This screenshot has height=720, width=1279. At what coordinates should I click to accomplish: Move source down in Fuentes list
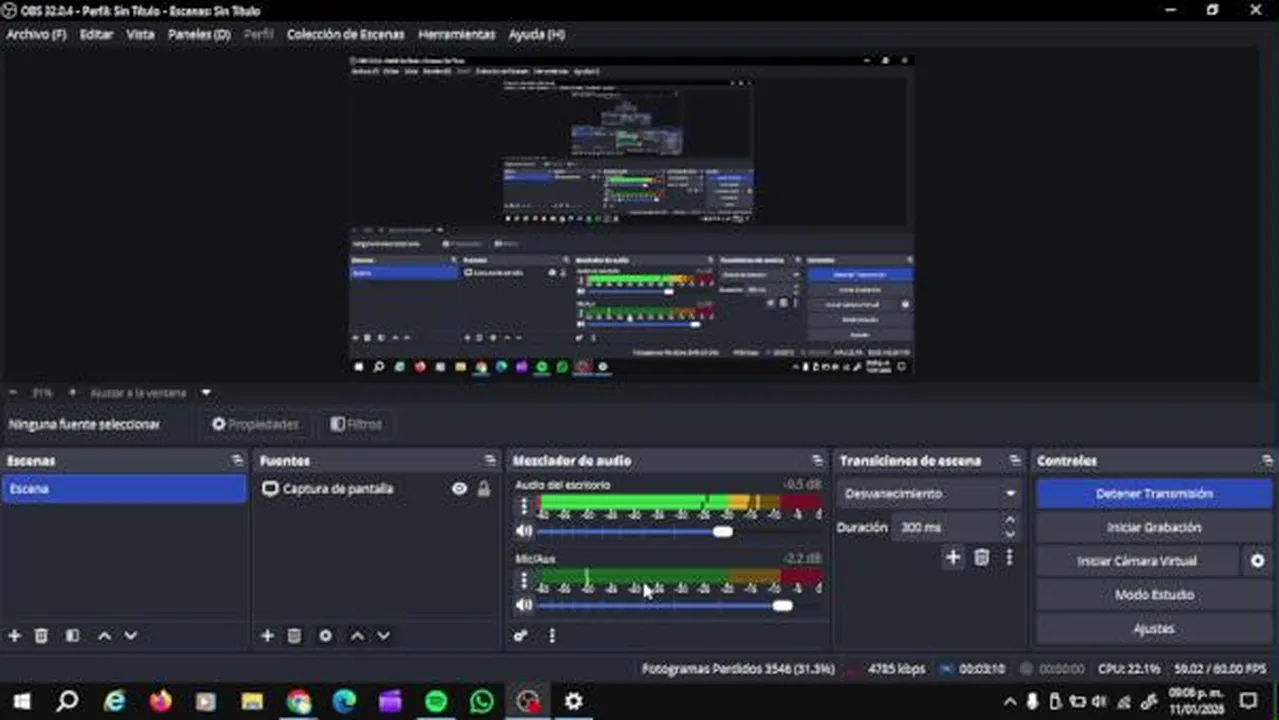pyautogui.click(x=383, y=635)
